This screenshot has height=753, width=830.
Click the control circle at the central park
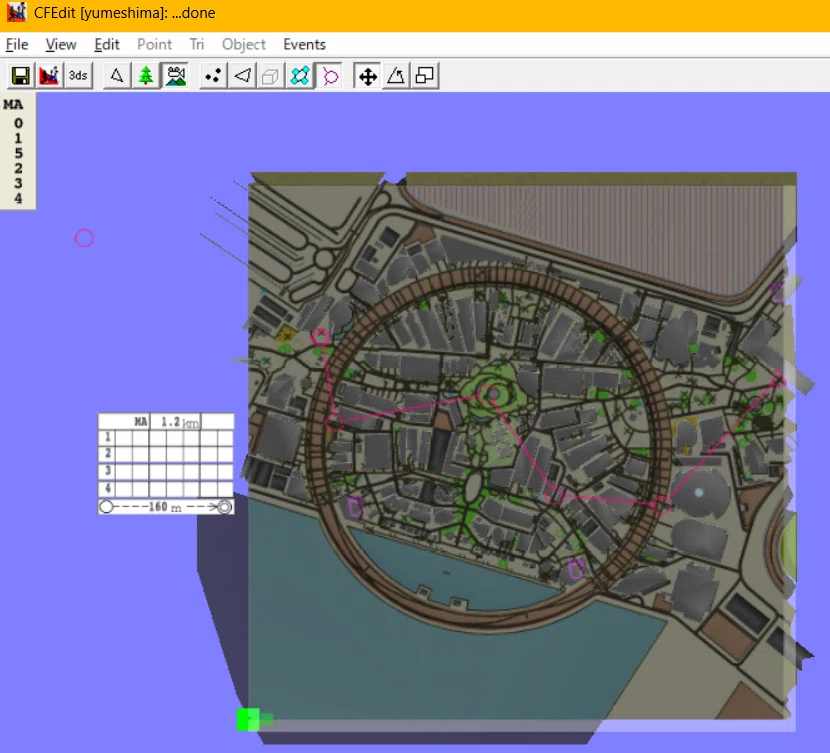[x=487, y=394]
